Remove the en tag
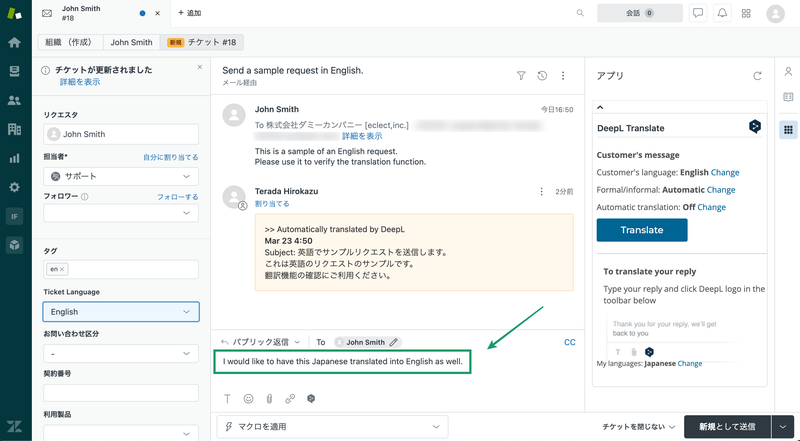The image size is (800, 441). [62, 269]
